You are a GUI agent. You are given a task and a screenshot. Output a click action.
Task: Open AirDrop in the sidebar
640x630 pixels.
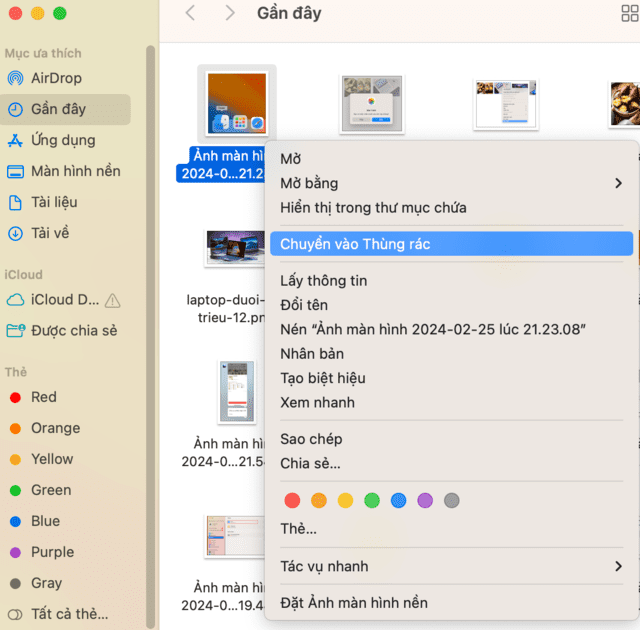point(56,78)
